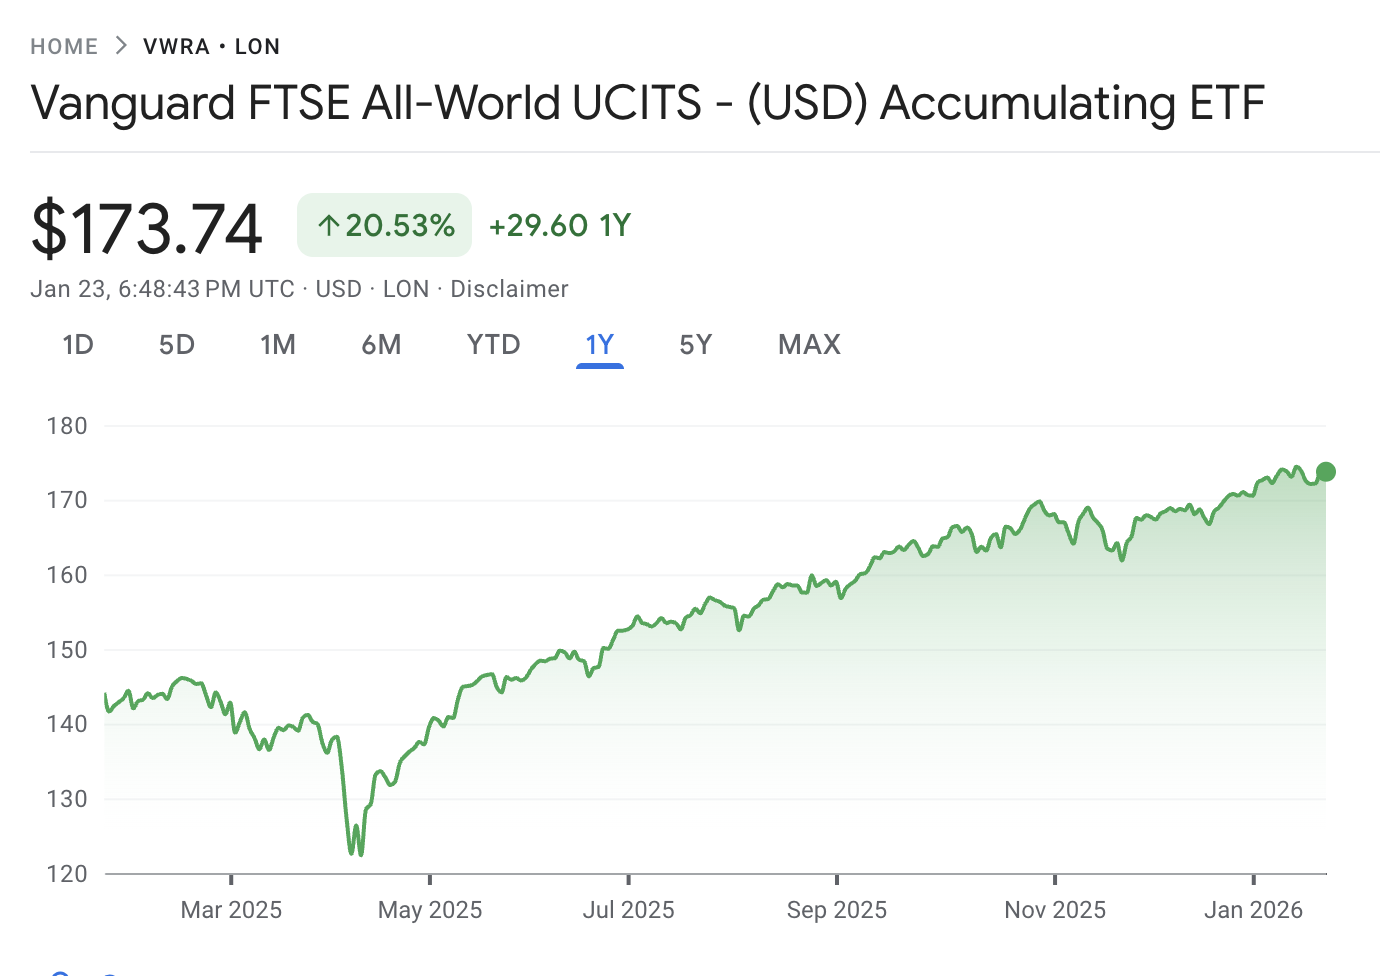Click the VWRA • LON breadcrumb
Screen dimensions: 1380x976
click(x=211, y=47)
